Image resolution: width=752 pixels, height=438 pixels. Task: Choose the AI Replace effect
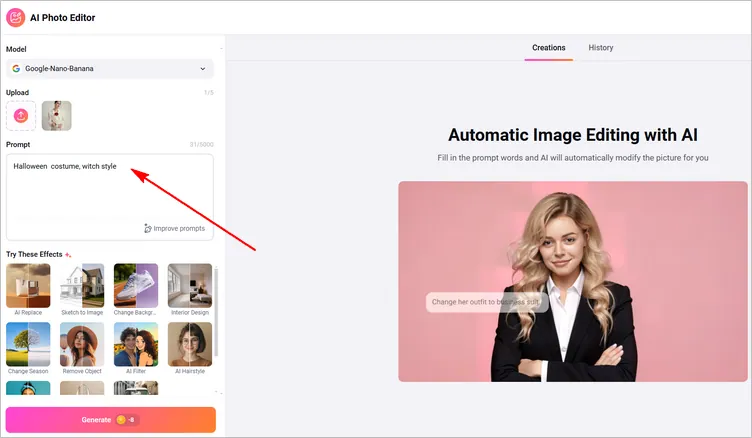point(28,286)
